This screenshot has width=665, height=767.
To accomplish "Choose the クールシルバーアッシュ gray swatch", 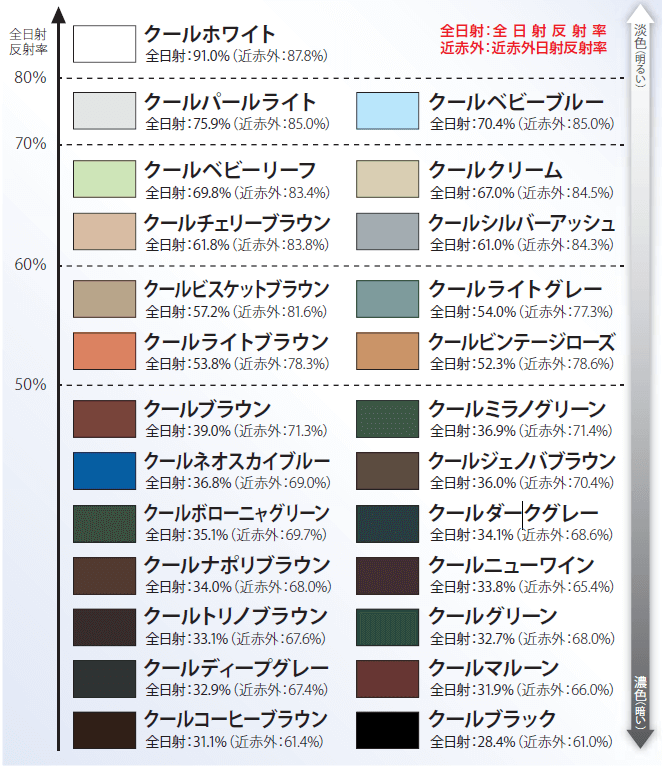I will 387,231.
